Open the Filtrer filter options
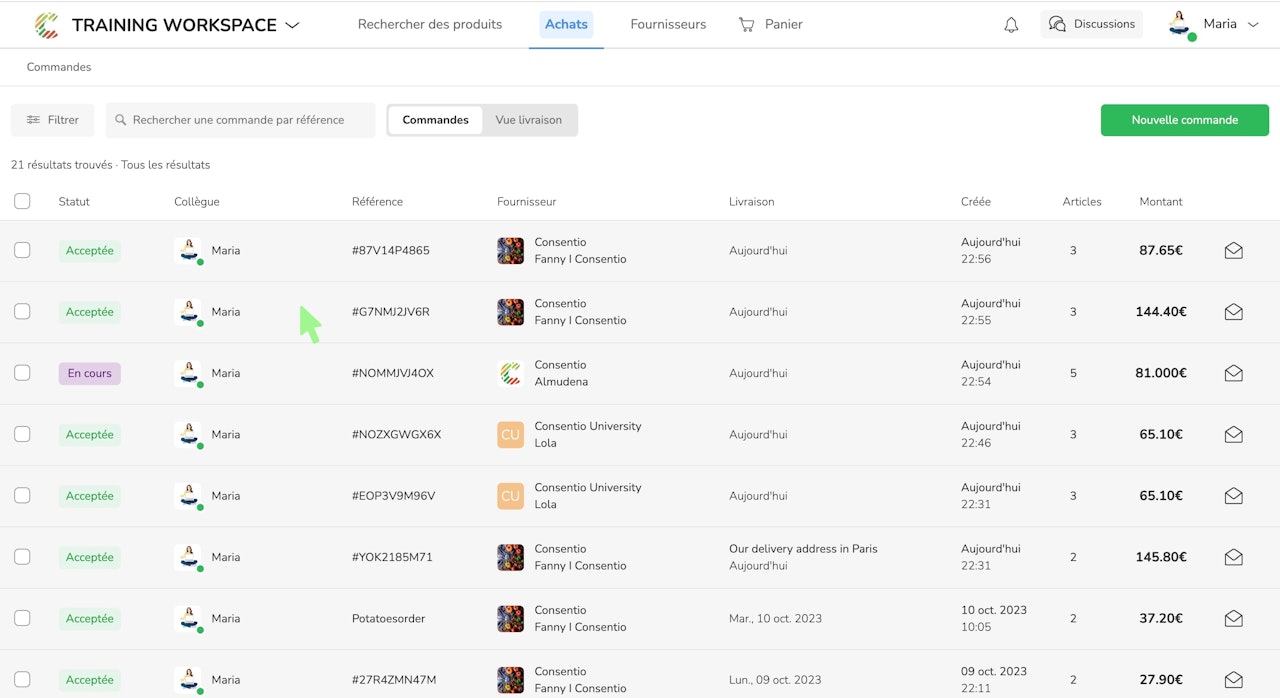The height and width of the screenshot is (698, 1280). pos(52,120)
